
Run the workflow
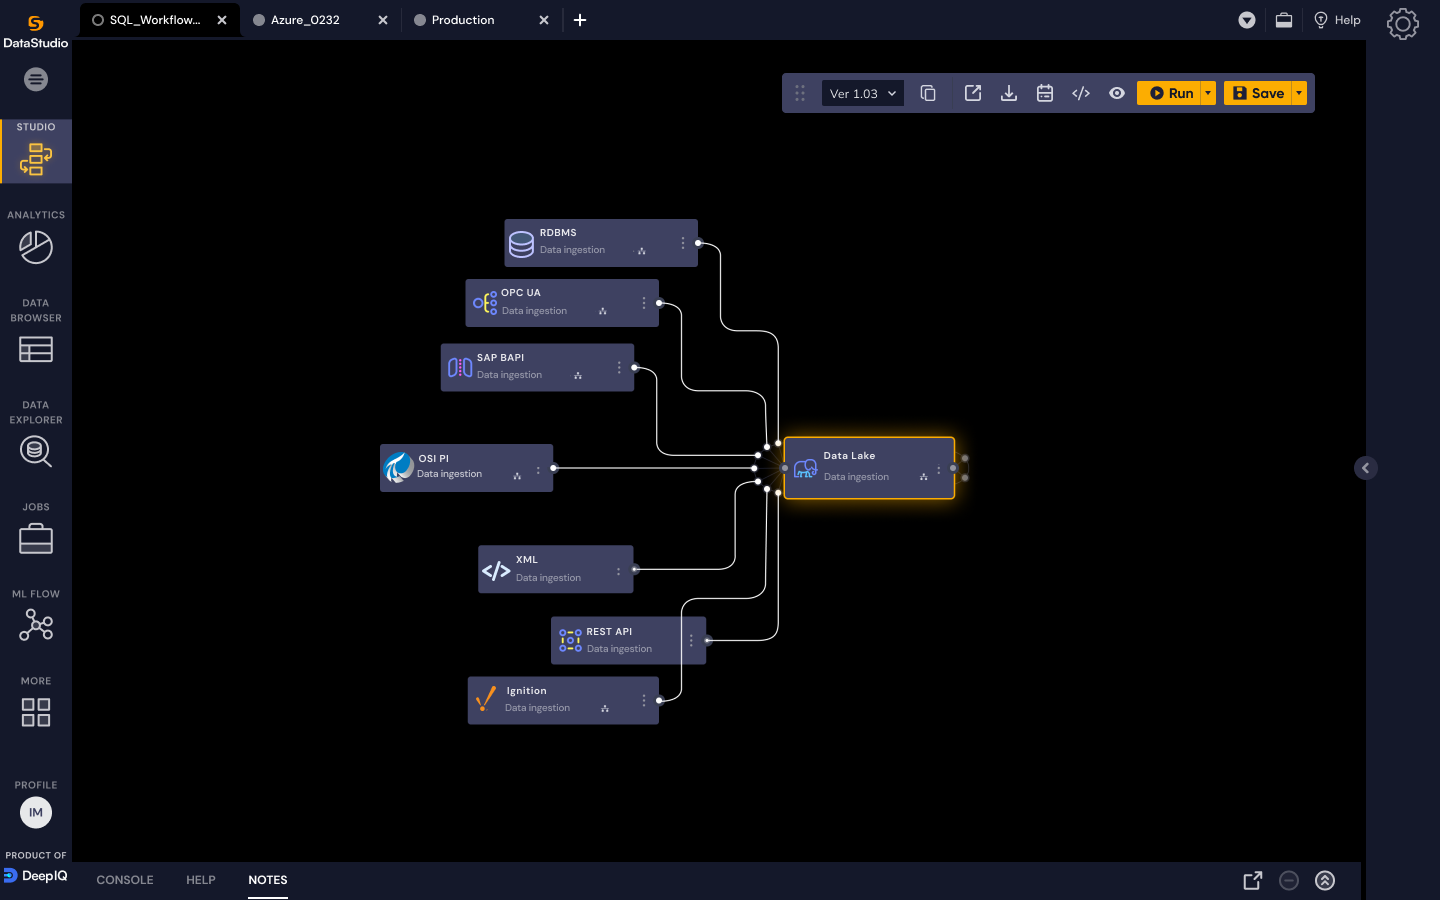tap(1169, 93)
